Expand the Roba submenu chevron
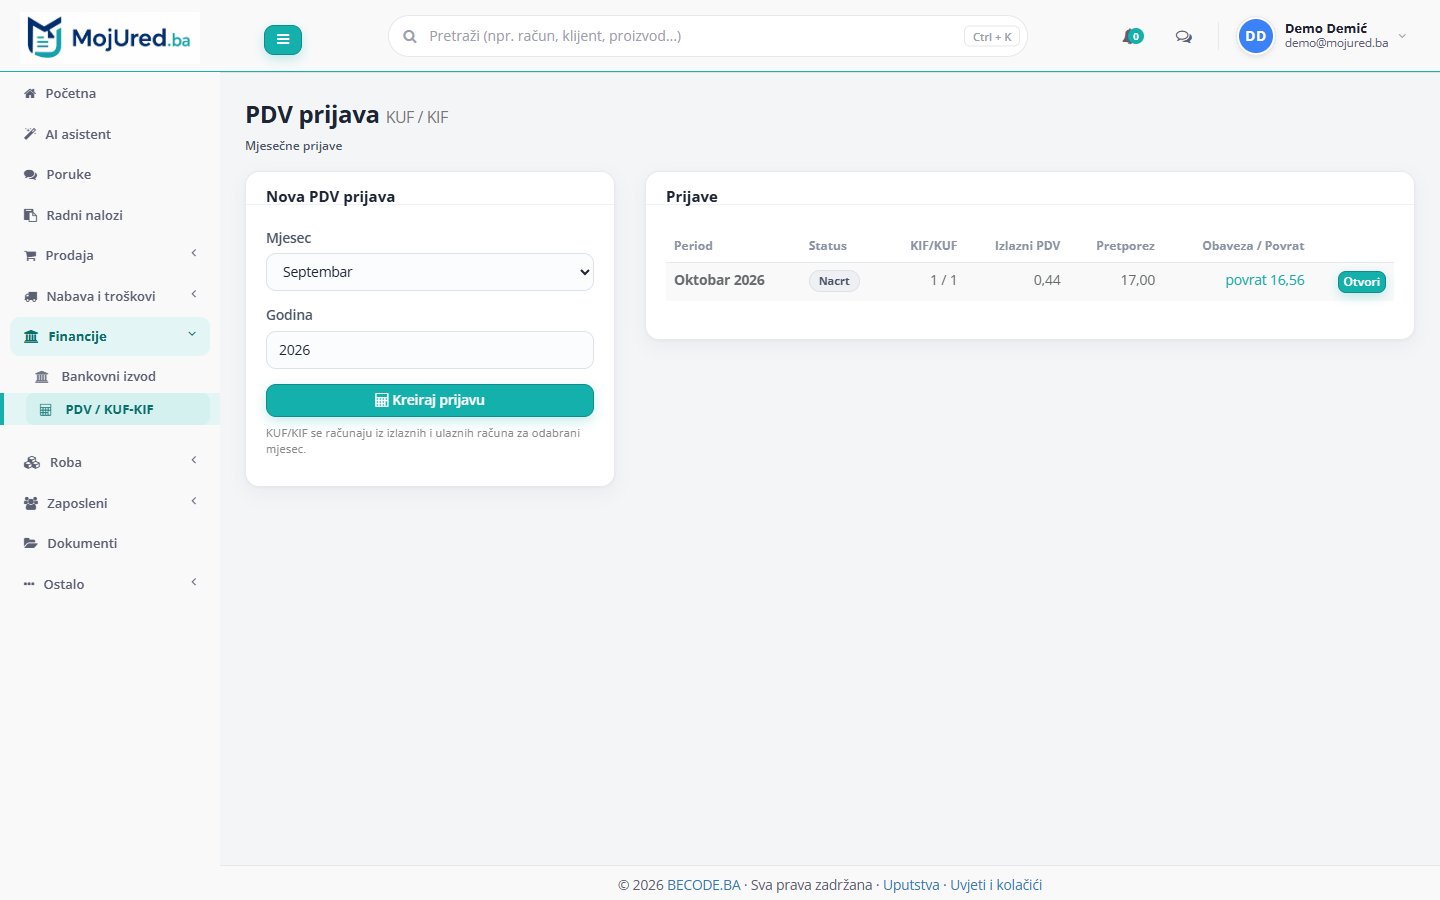Image resolution: width=1440 pixels, height=900 pixels. pos(194,461)
